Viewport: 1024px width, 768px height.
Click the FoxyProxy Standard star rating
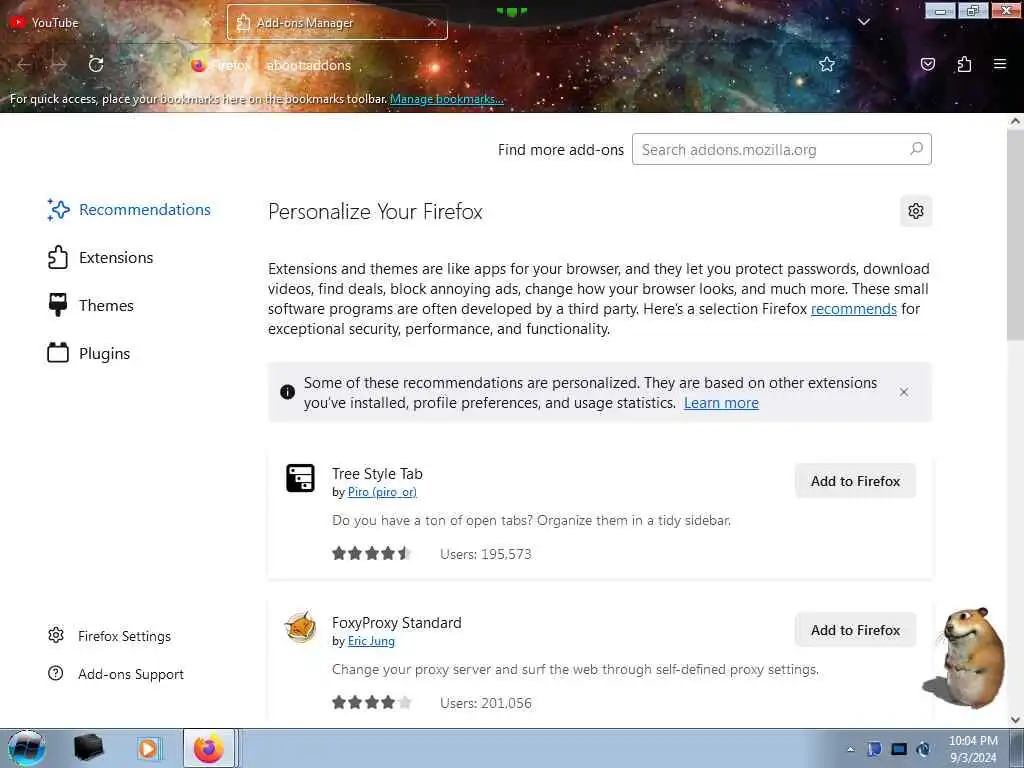pos(371,703)
